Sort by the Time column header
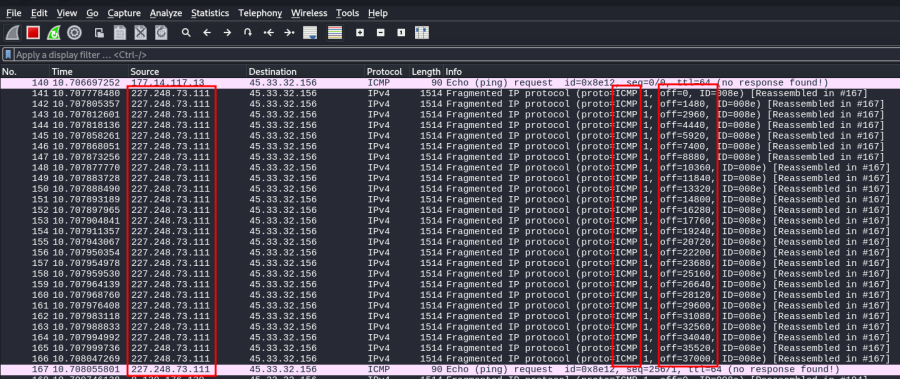The height and width of the screenshot is (379, 900). click(x=88, y=72)
